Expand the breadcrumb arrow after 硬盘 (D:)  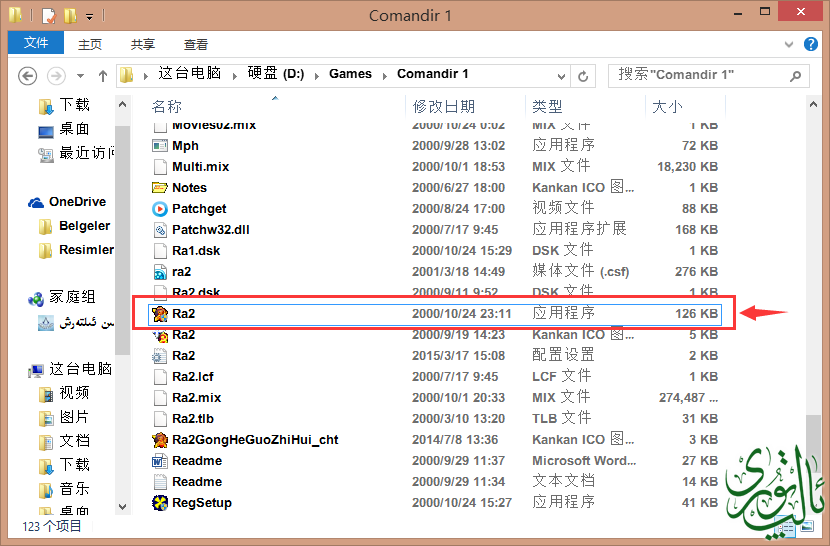click(x=317, y=76)
